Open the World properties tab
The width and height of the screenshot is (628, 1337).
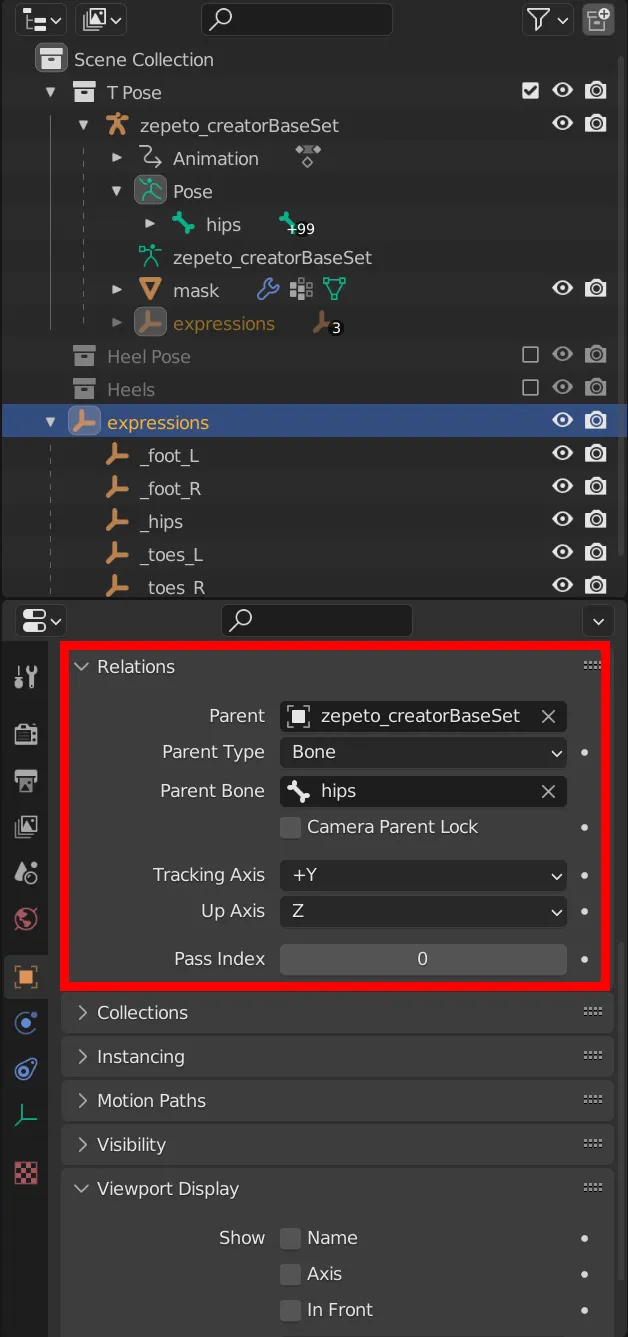[26, 918]
